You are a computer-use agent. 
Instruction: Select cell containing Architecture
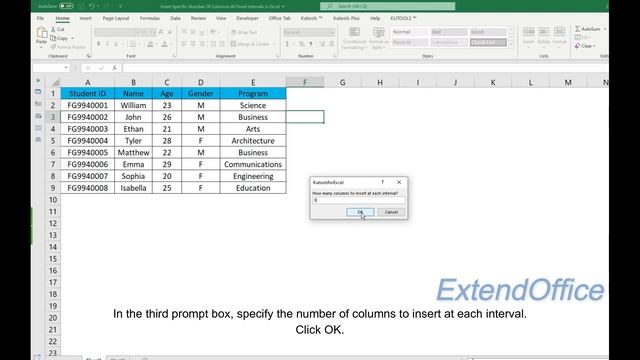click(x=253, y=141)
